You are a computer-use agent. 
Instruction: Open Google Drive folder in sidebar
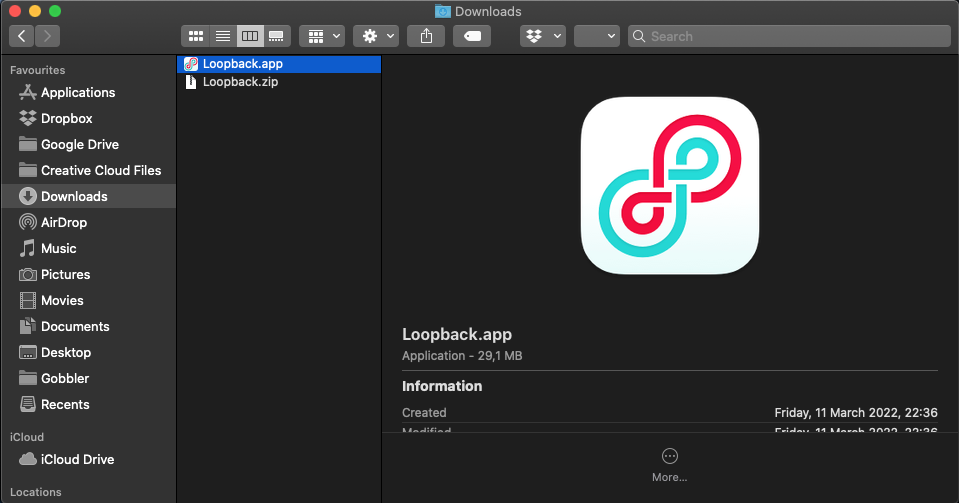point(89,144)
